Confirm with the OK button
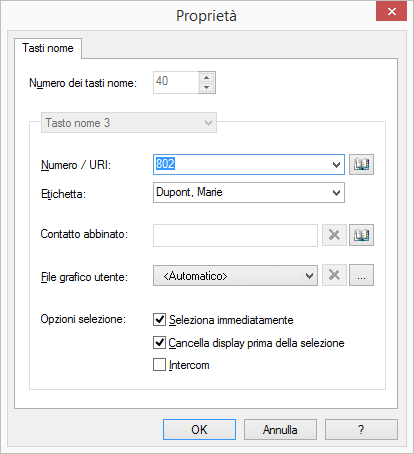 (x=199, y=429)
